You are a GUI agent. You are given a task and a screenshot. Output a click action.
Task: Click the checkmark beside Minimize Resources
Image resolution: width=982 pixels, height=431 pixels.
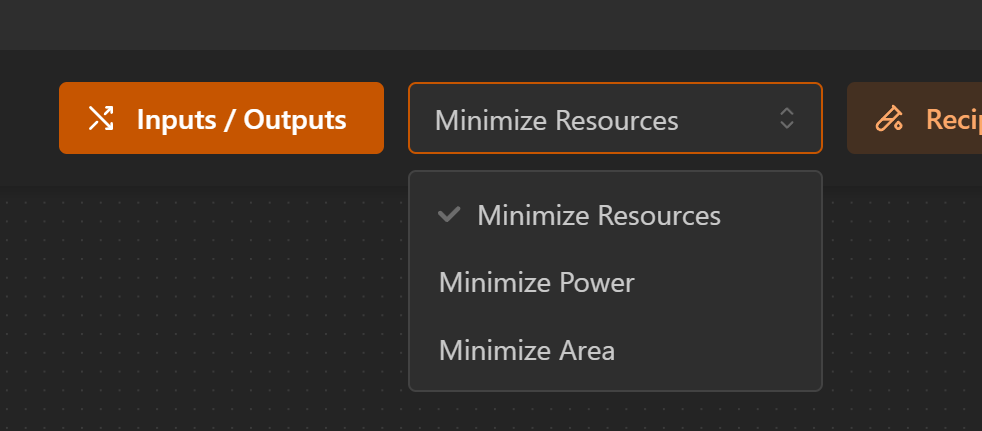[x=450, y=215]
